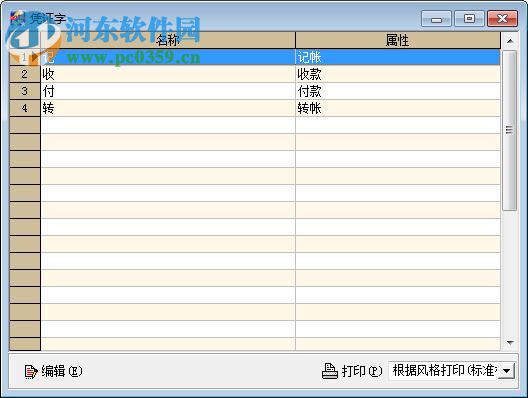Click the 打印(P) button label
This screenshot has width=528, height=398.
point(362,371)
